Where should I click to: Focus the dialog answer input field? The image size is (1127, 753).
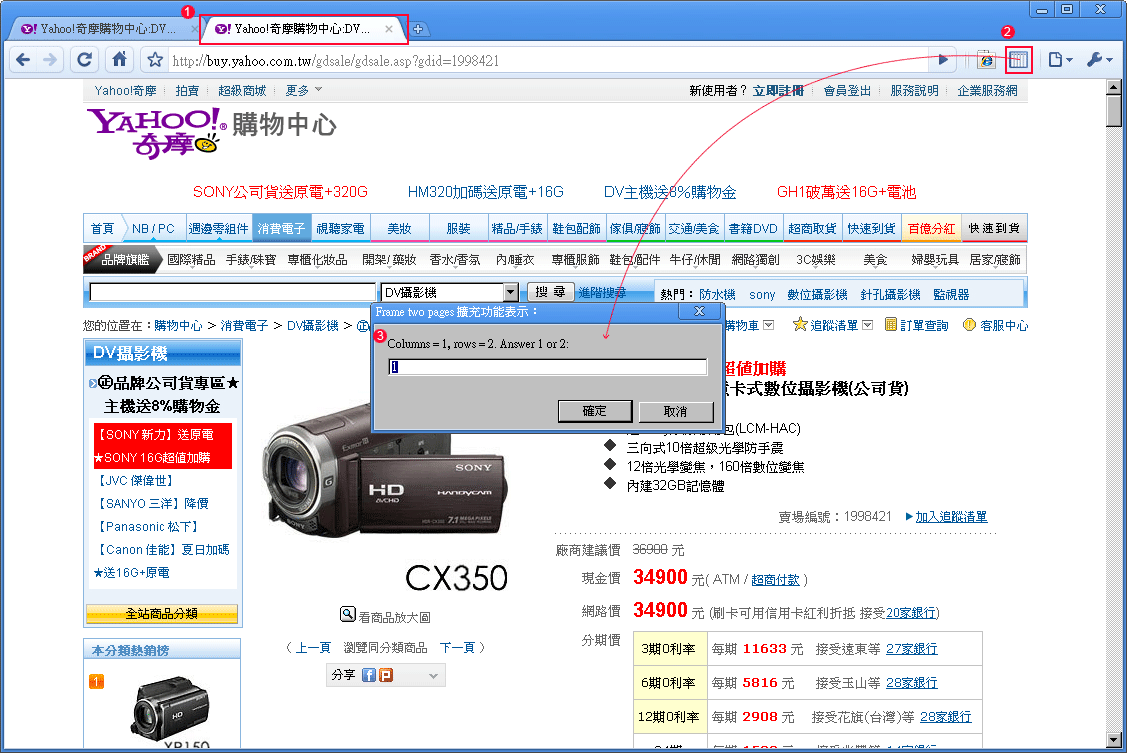[548, 367]
